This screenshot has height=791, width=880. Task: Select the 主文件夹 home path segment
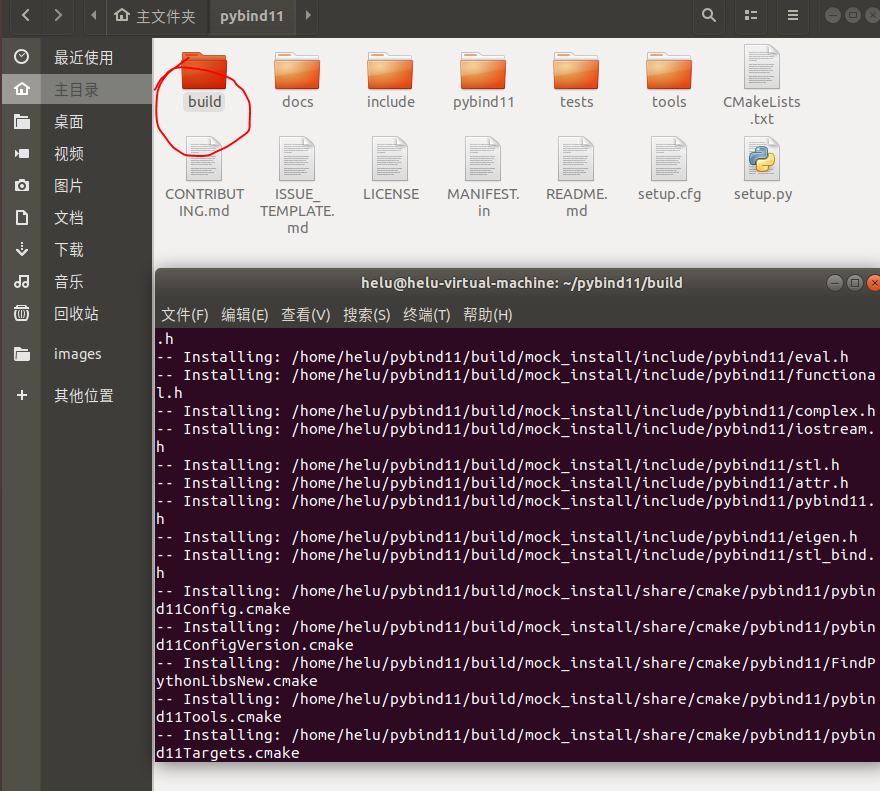[x=154, y=16]
